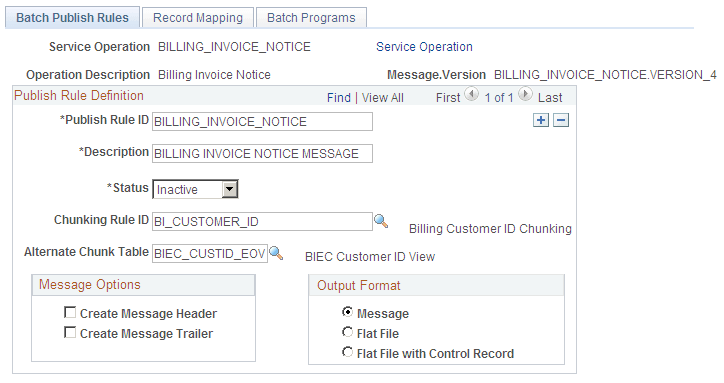Viewport: 724px width, 383px height.
Task: Select Service Operation value 'BILLING_INVOICE_NOTICE'
Action: 234,47
